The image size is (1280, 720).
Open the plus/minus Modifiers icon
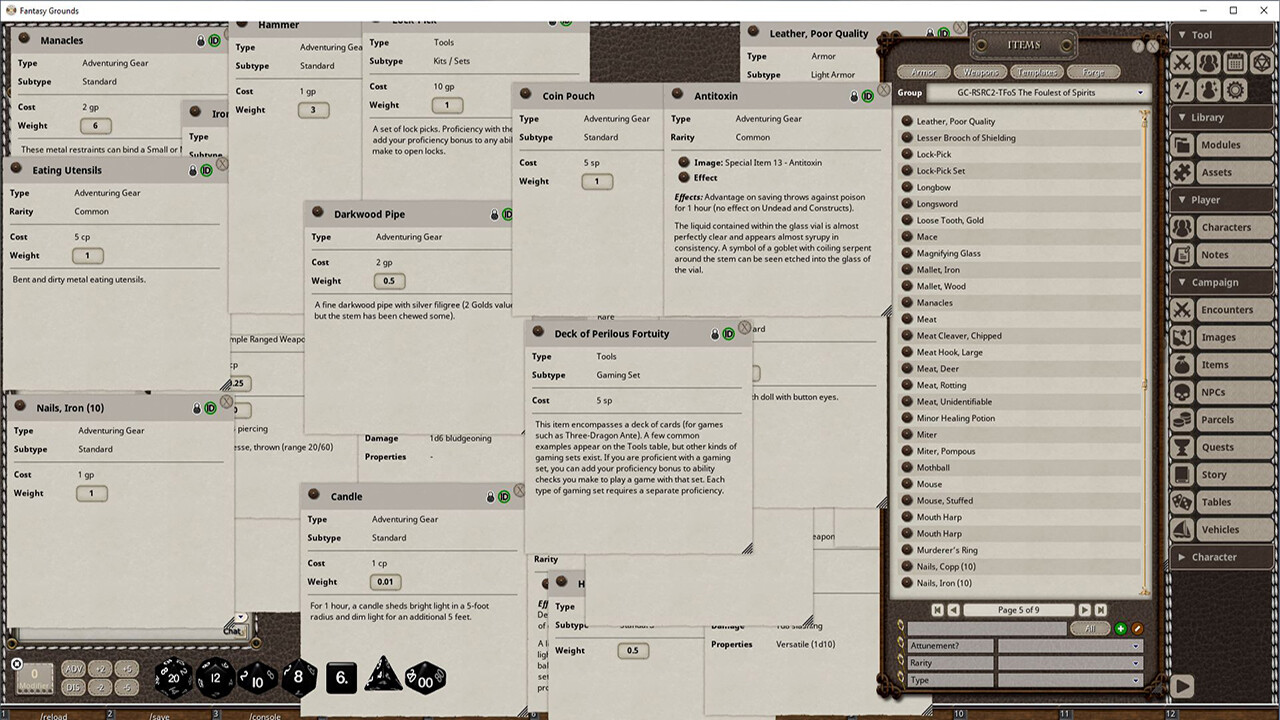click(1183, 90)
